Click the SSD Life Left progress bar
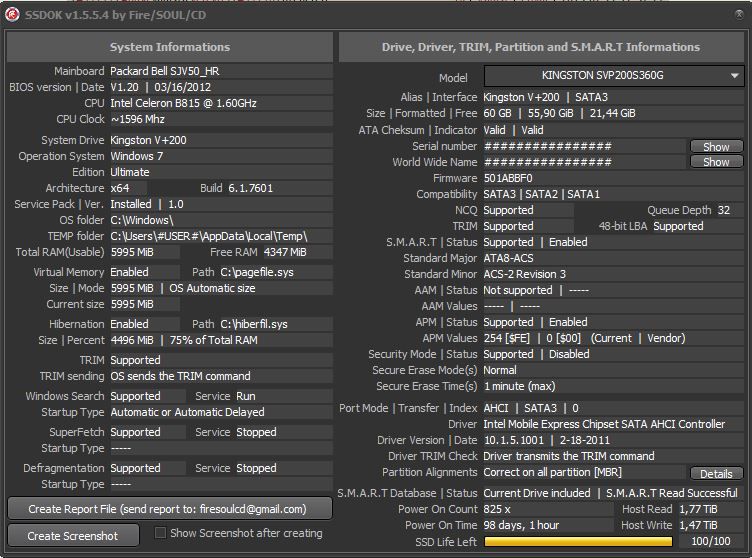Screen dimensions: 752x558 pyautogui.click(x=578, y=542)
